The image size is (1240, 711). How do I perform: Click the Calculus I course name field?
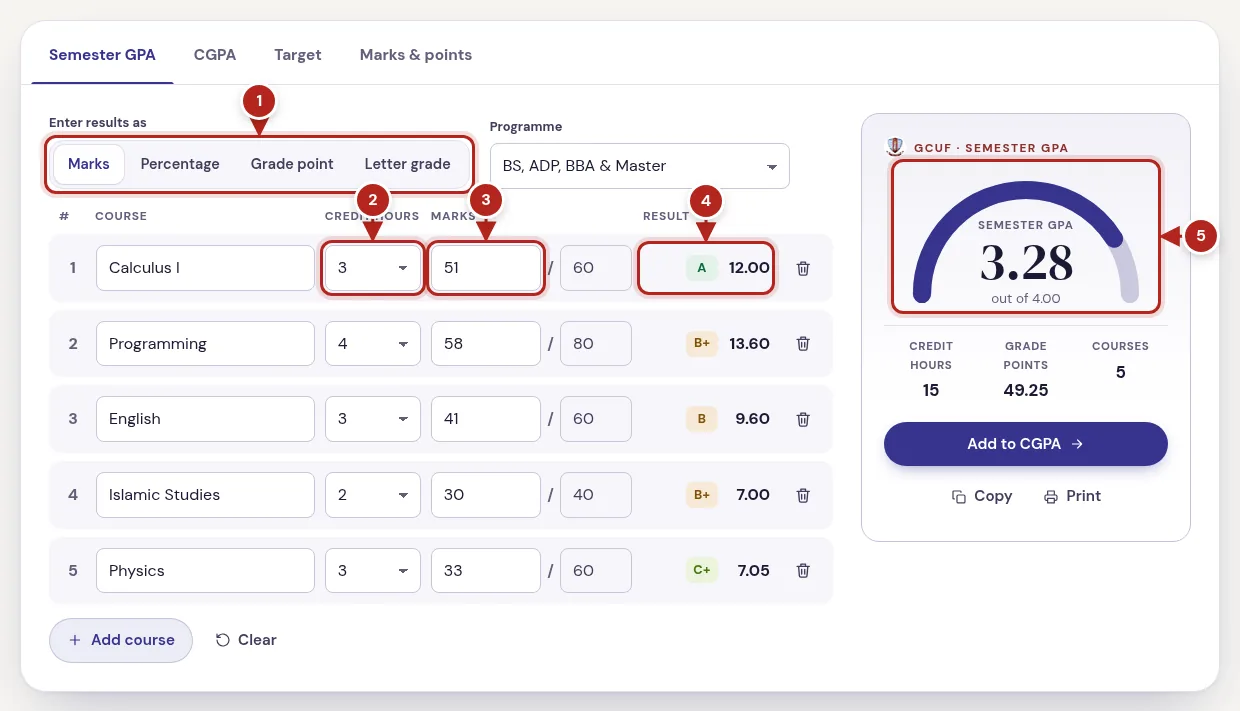pos(205,268)
